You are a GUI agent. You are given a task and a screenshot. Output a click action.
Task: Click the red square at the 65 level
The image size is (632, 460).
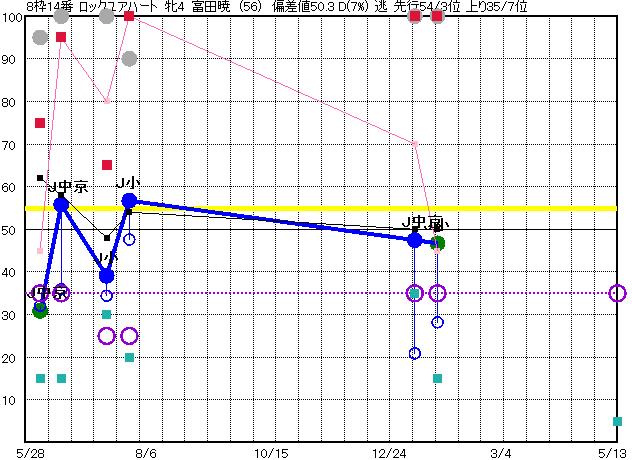[107, 165]
